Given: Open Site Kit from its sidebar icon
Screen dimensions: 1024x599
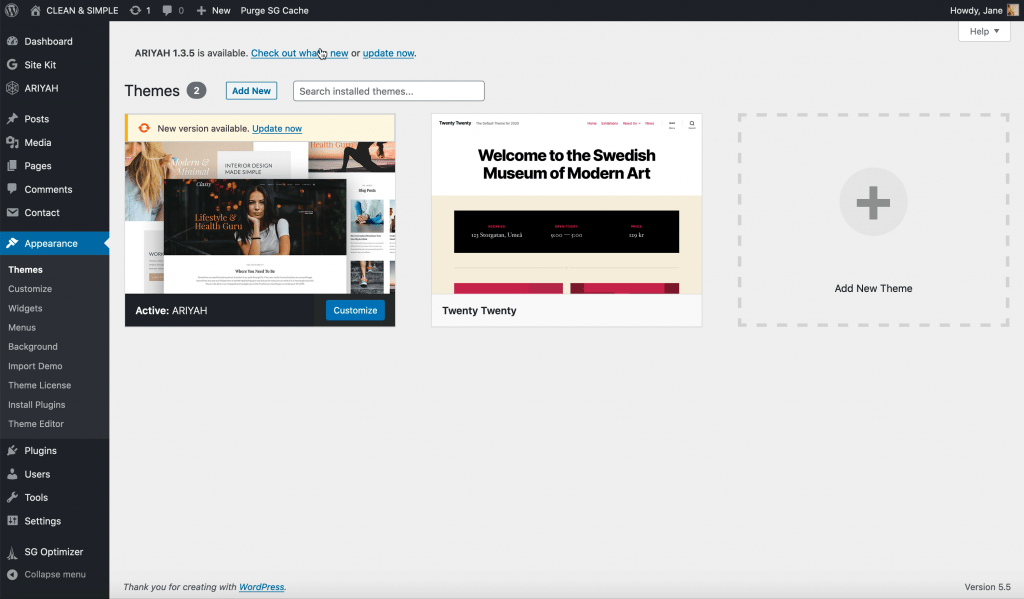Looking at the screenshot, I should [14, 64].
